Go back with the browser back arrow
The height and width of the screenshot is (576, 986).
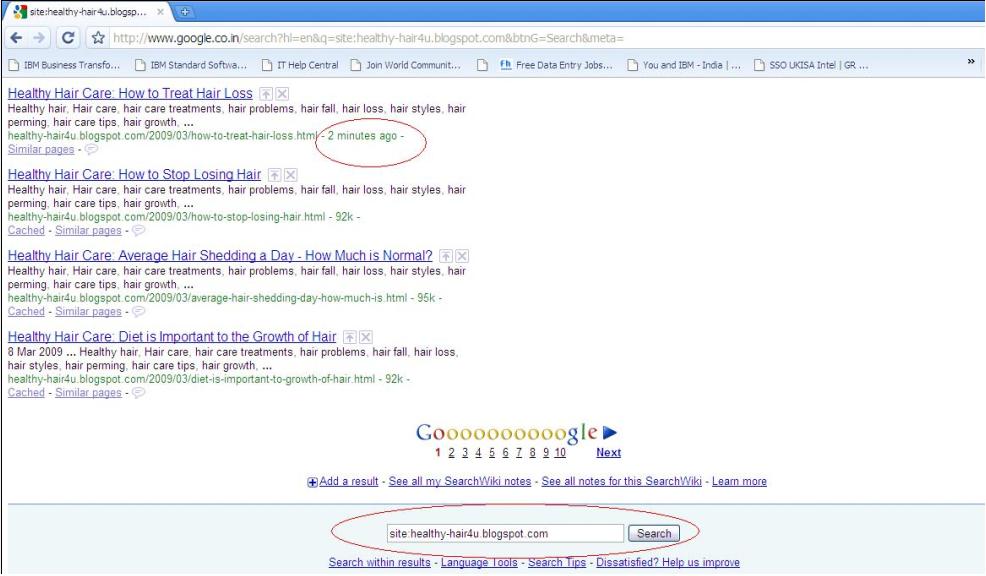coord(16,38)
